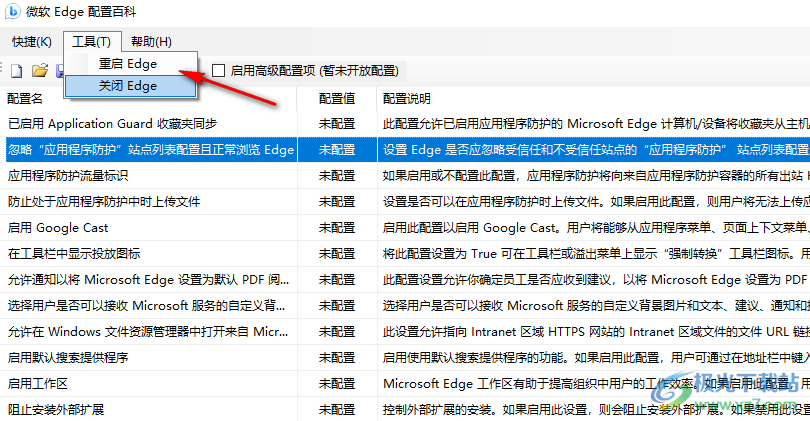810x421 pixels.
Task: Click 未配置 value for 应用程序防护流量标识
Action: [x=337, y=176]
